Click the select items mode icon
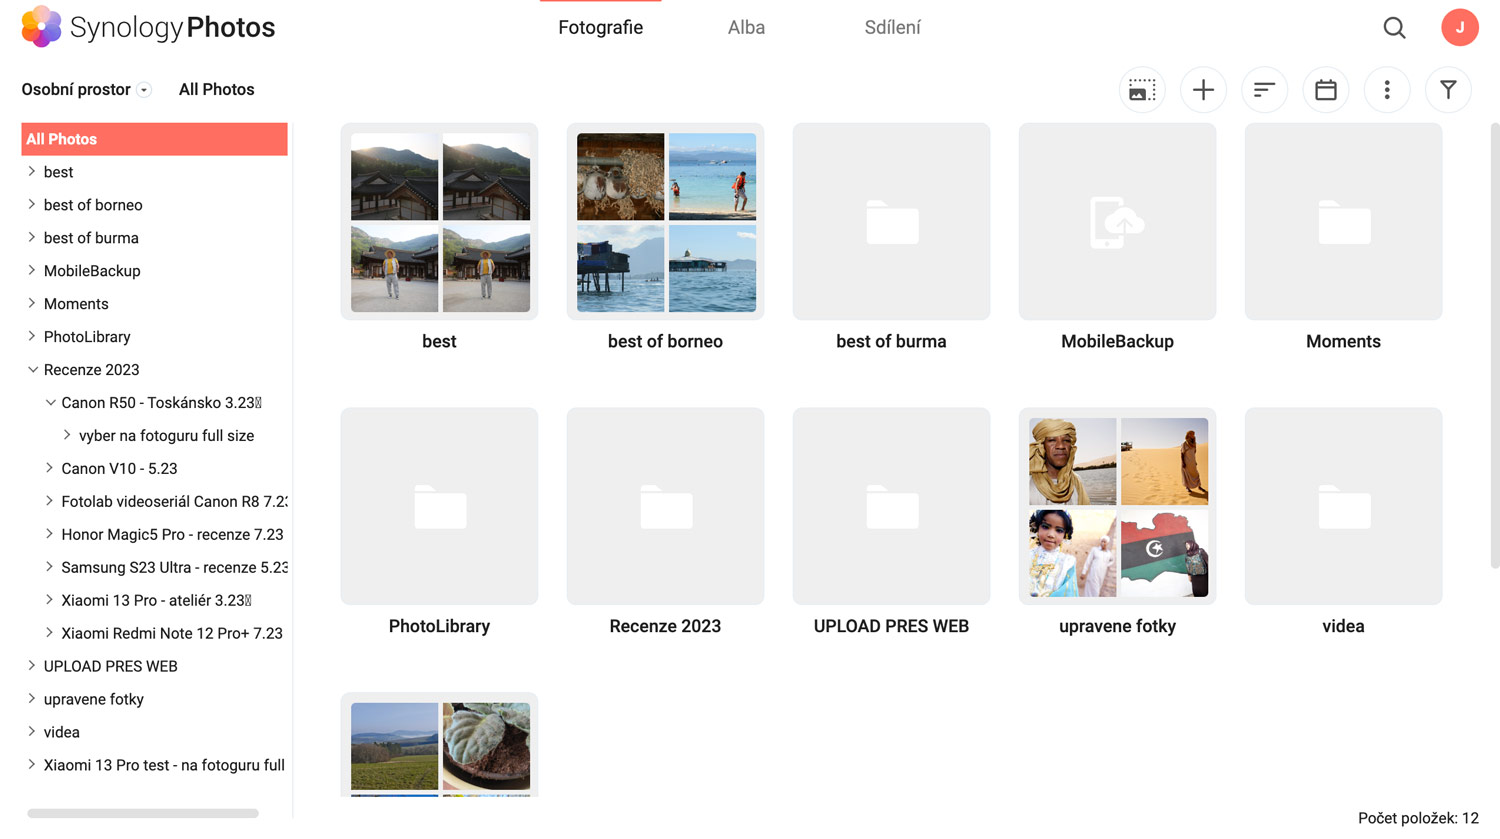The width and height of the screenshot is (1500, 839). point(1141,90)
